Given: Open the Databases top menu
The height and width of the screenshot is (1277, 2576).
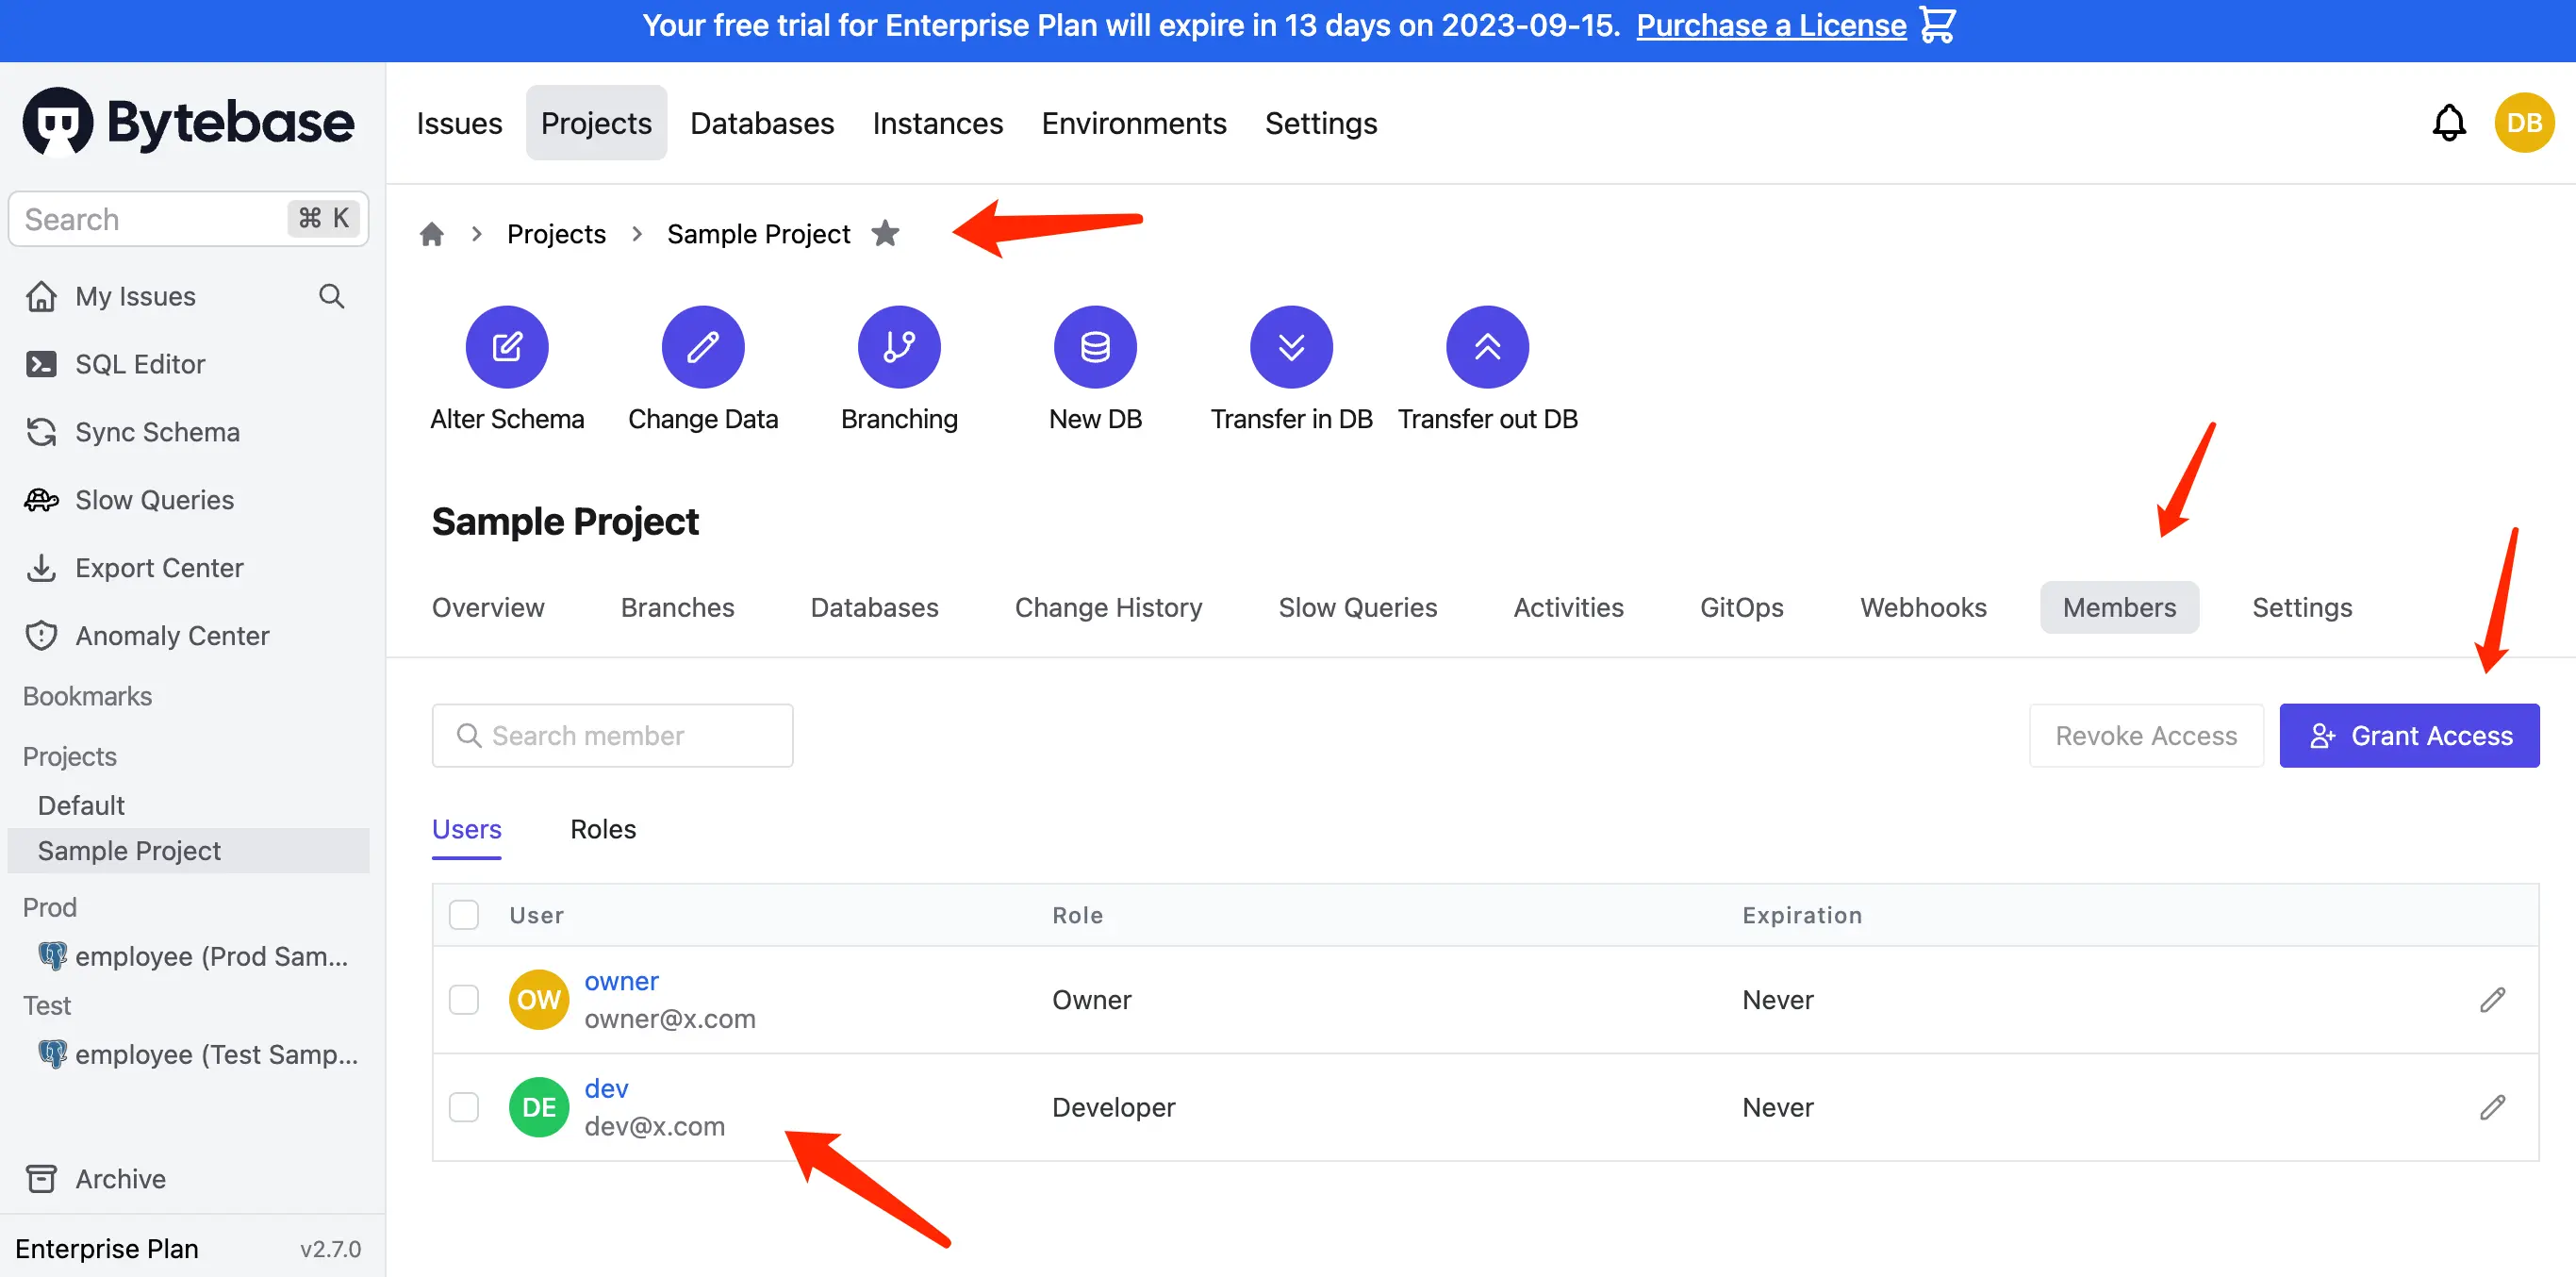Looking at the screenshot, I should (762, 123).
